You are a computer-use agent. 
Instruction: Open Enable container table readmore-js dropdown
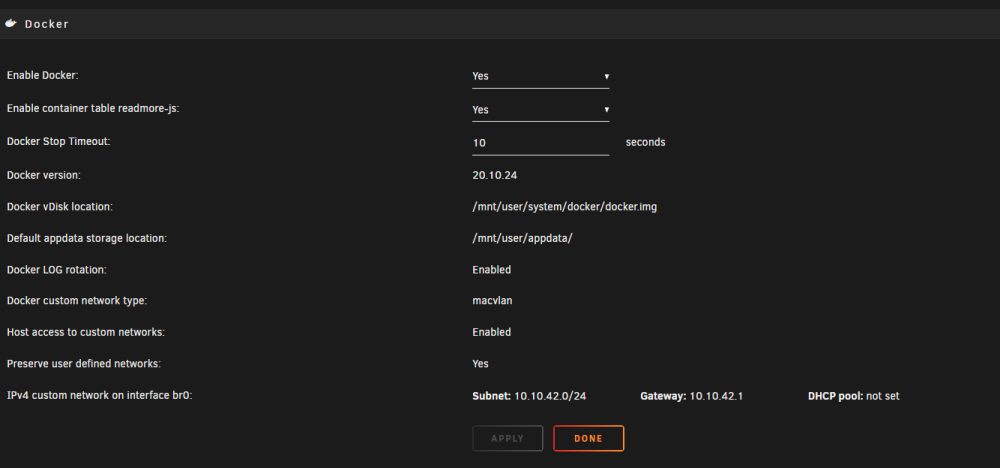pos(540,110)
